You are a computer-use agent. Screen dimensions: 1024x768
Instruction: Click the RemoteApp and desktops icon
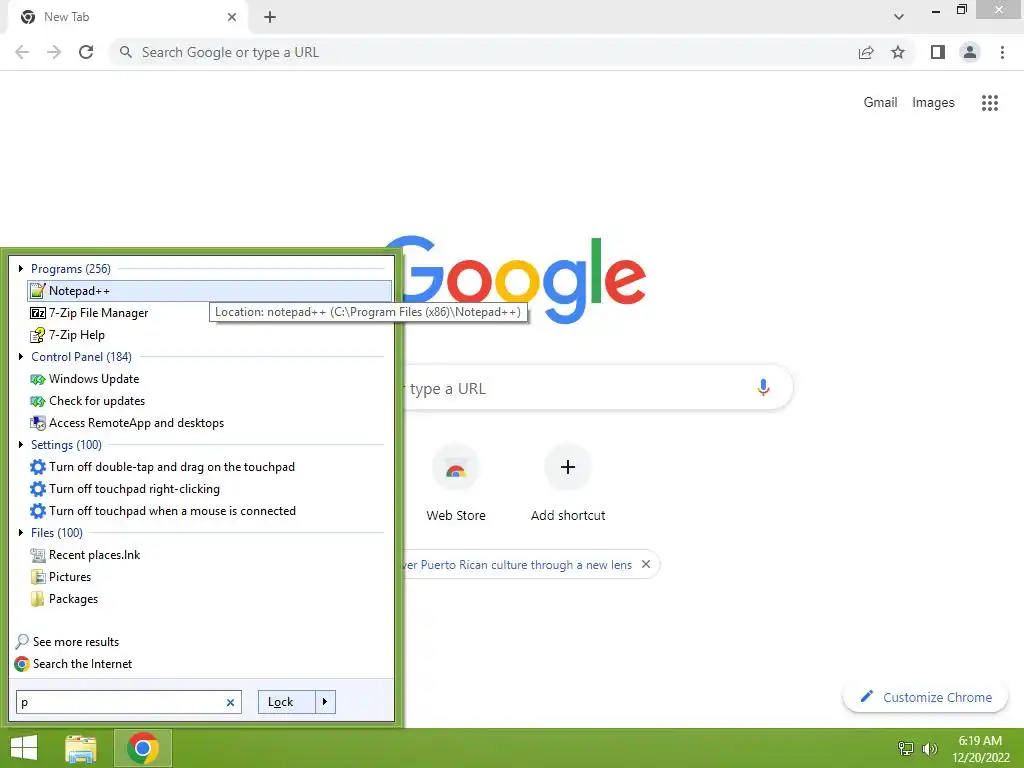[x=38, y=423]
